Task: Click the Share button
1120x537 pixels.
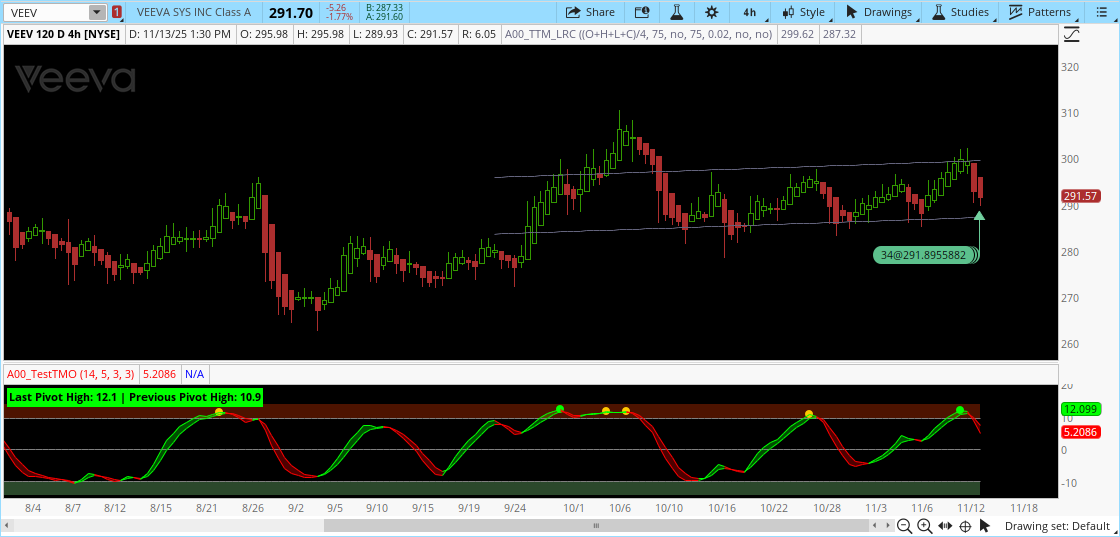Action: pyautogui.click(x=590, y=12)
